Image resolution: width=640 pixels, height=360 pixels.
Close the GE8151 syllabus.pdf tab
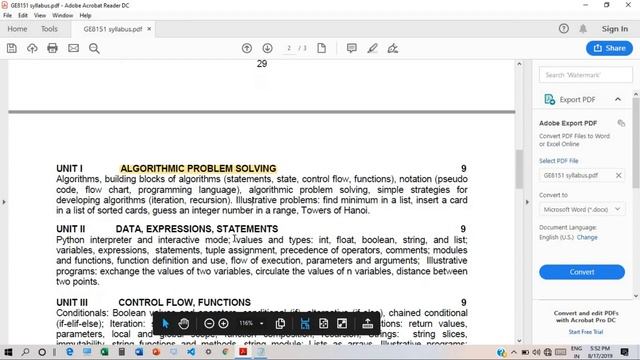click(x=149, y=29)
